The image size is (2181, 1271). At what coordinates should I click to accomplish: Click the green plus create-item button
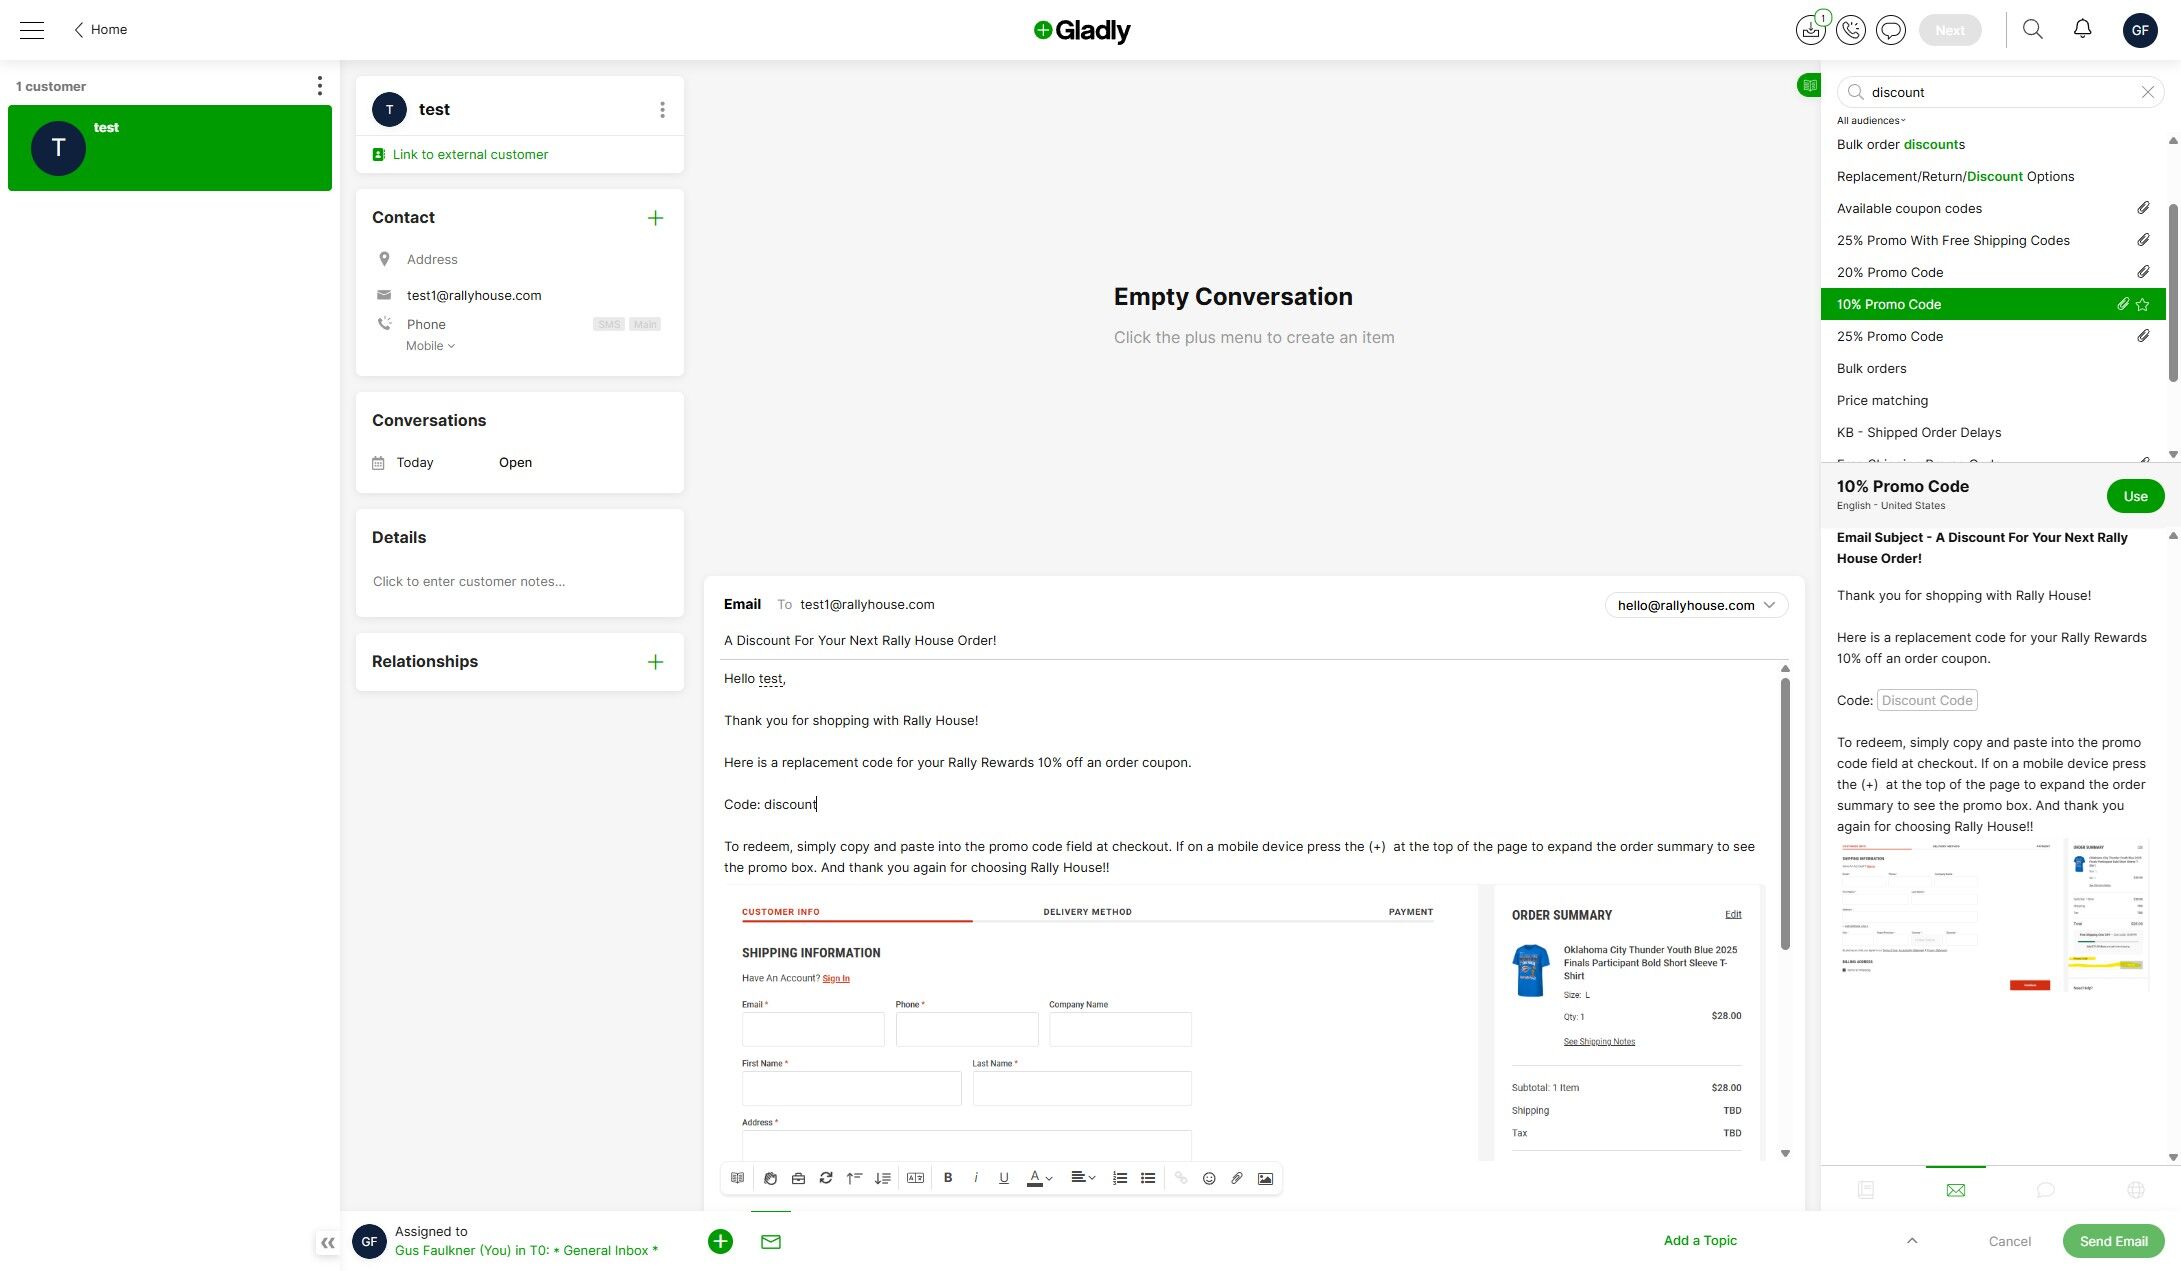720,1241
